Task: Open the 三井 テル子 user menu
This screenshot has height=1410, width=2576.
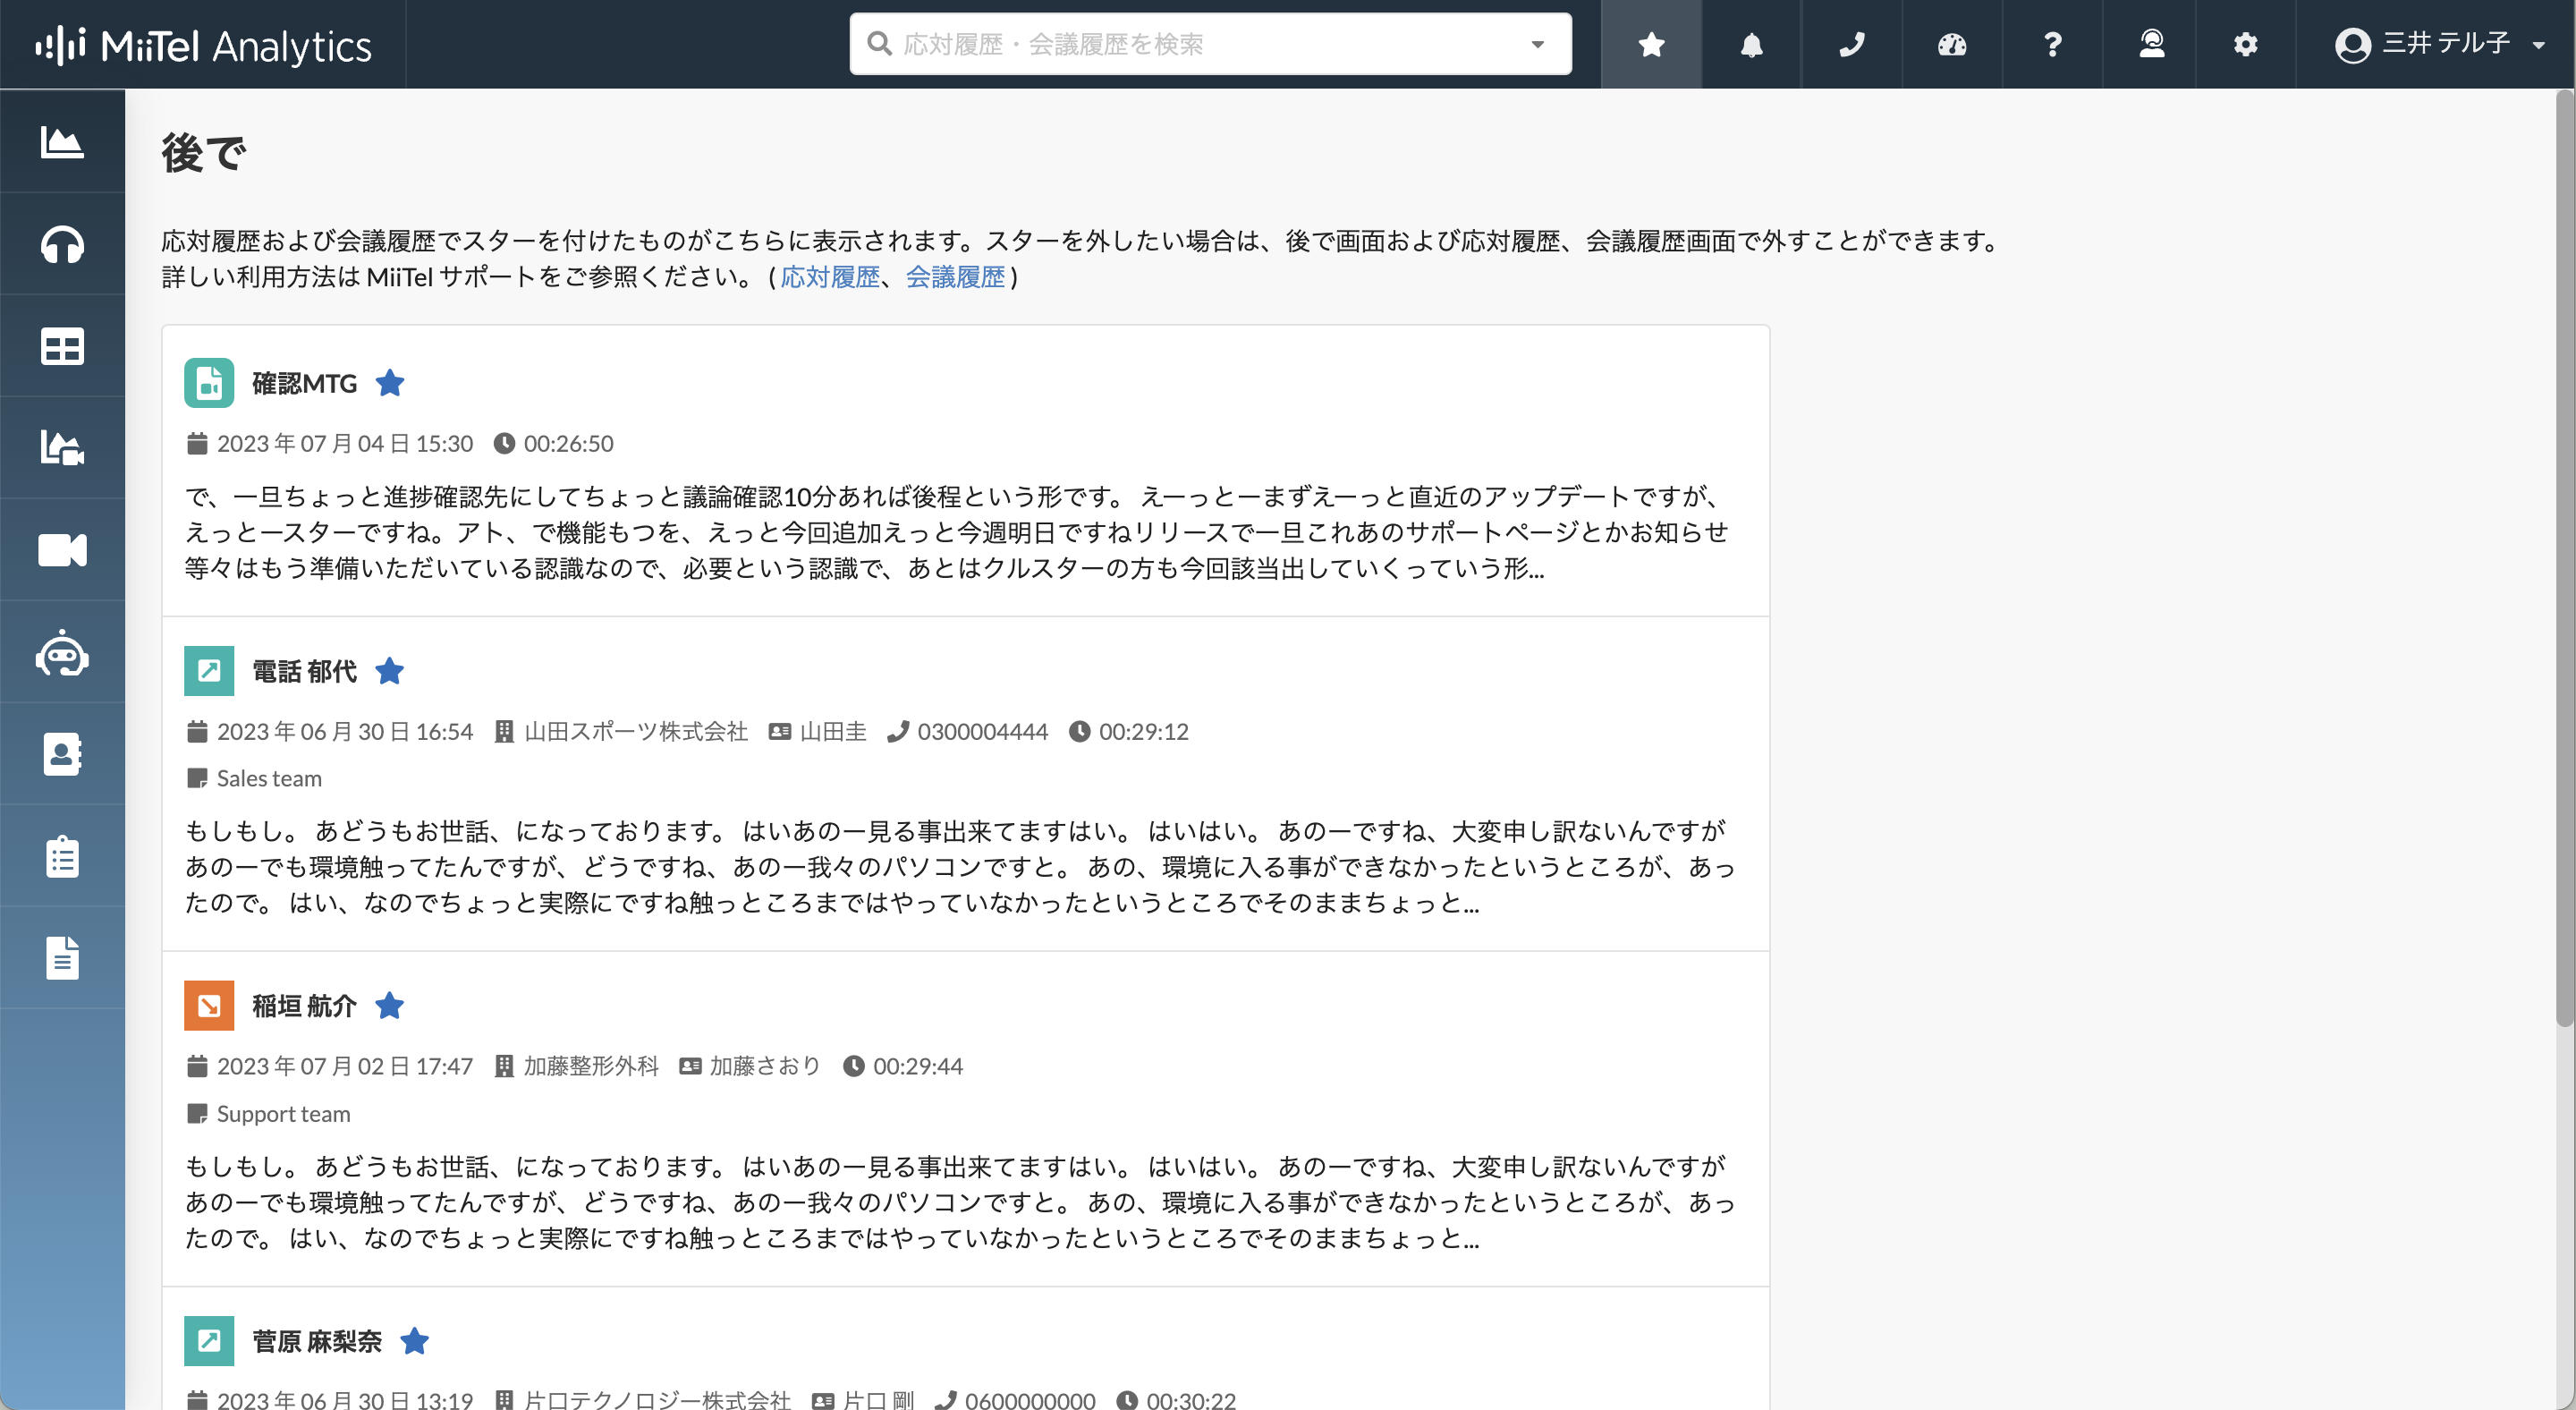Action: click(x=2440, y=44)
